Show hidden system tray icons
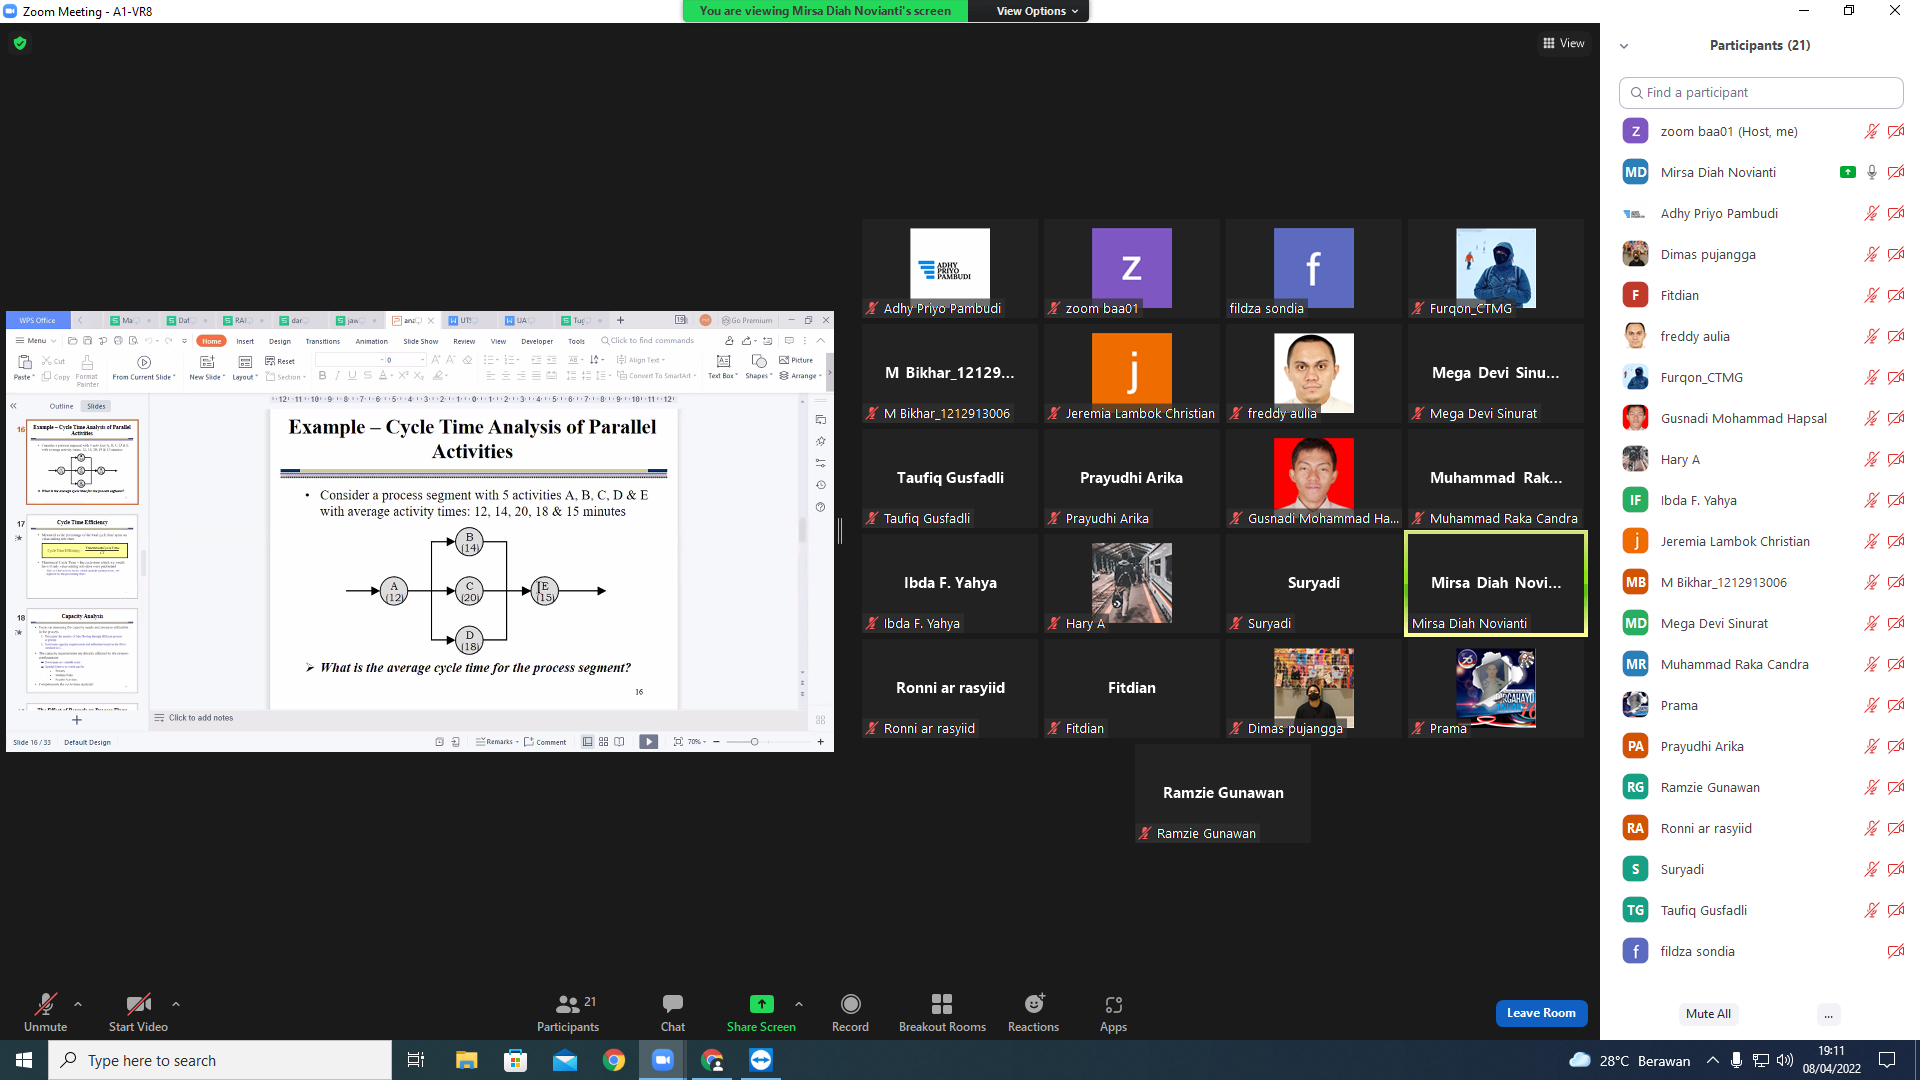The width and height of the screenshot is (1920, 1080). coord(1713,1060)
